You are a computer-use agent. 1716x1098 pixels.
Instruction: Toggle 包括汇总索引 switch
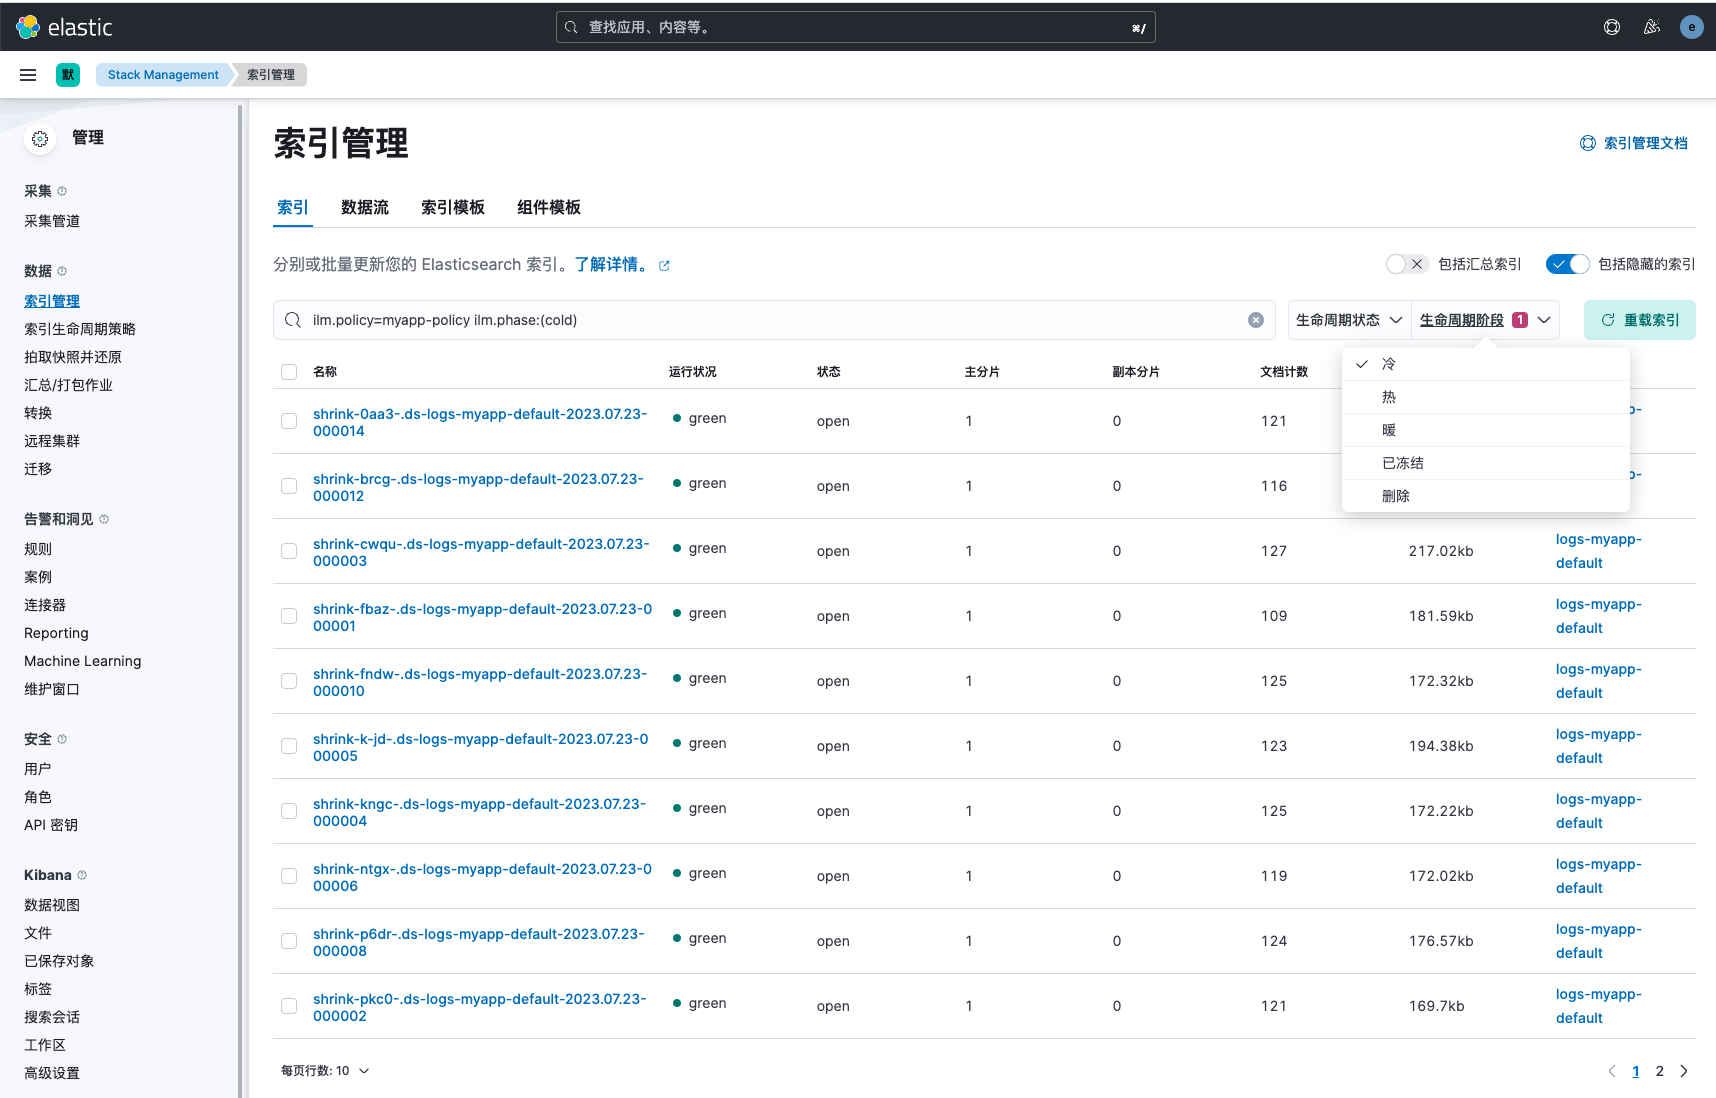pos(1407,264)
